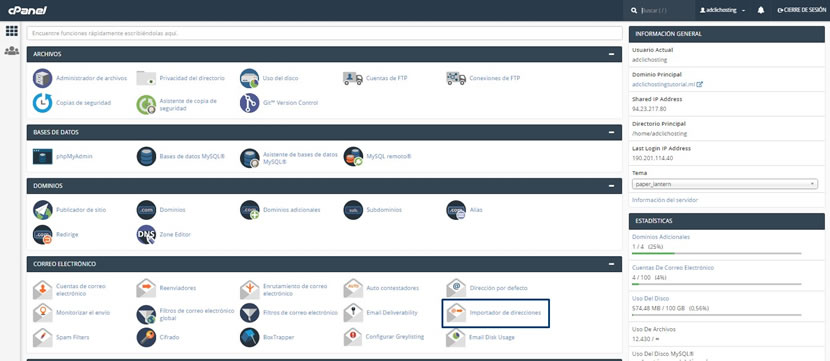
Task: Open the Subdominios icon
Action: (353, 210)
